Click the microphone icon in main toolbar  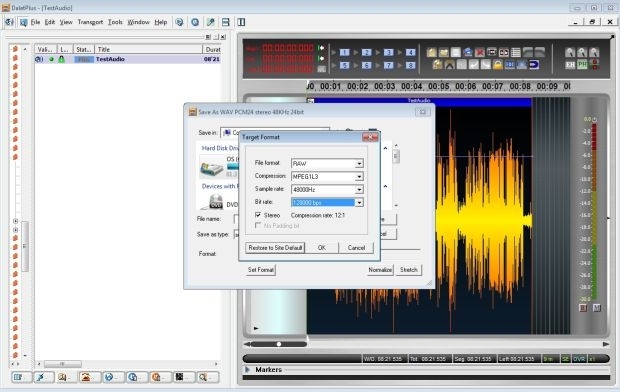[211, 22]
